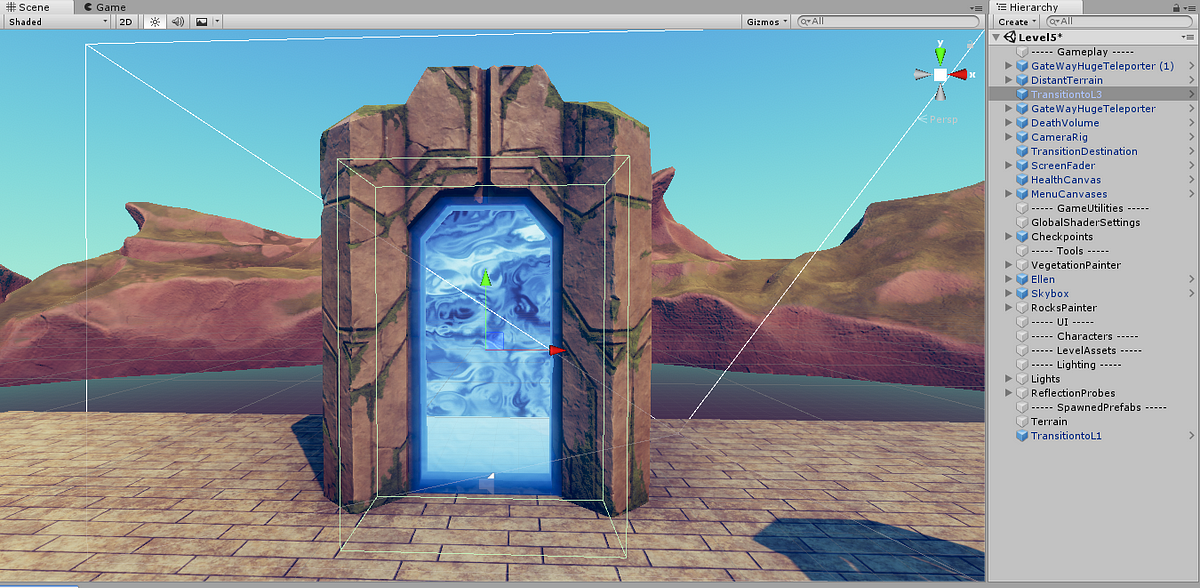Screen dimensions: 1200x588
Task: Click the Ellen blue cube icon
Action: click(1022, 279)
